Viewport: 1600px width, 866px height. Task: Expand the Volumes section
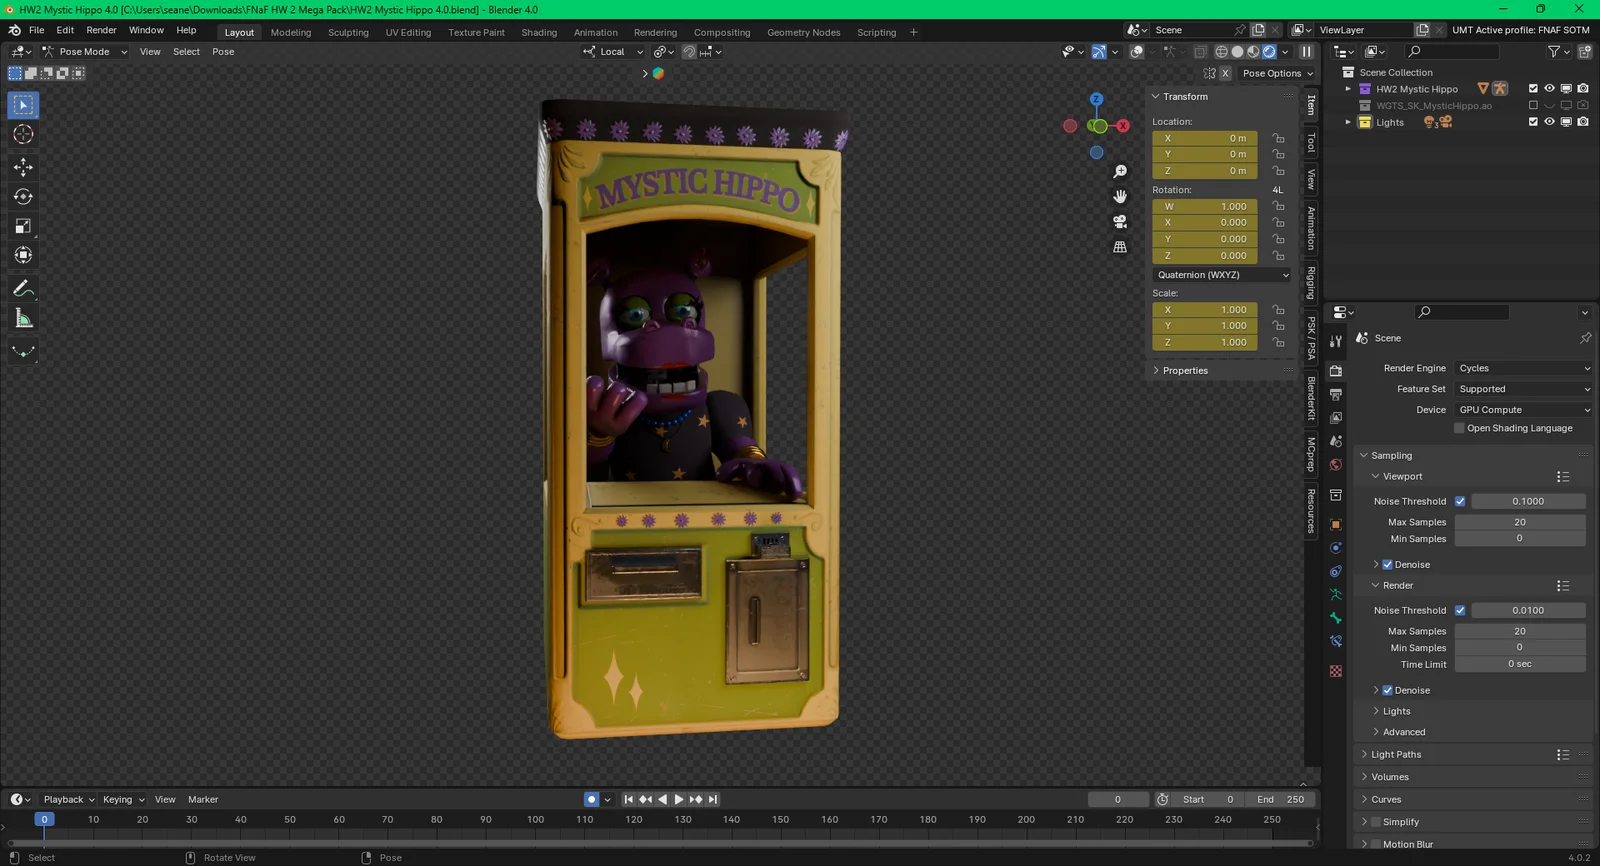click(1390, 777)
